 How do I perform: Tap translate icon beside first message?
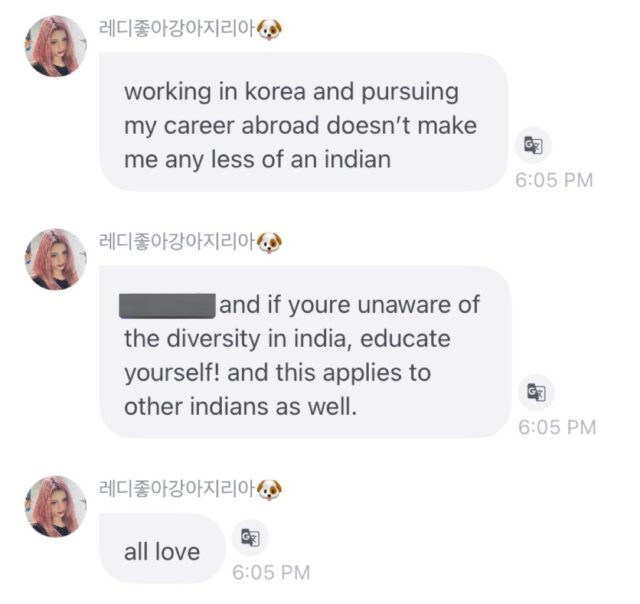pos(533,145)
